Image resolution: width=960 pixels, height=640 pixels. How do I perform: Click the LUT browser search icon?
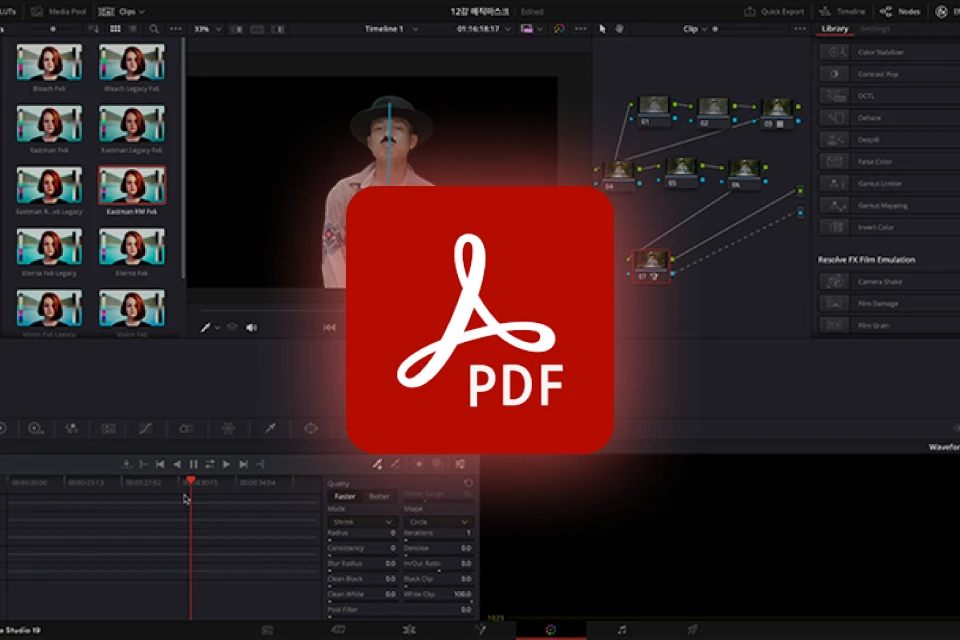(x=154, y=29)
